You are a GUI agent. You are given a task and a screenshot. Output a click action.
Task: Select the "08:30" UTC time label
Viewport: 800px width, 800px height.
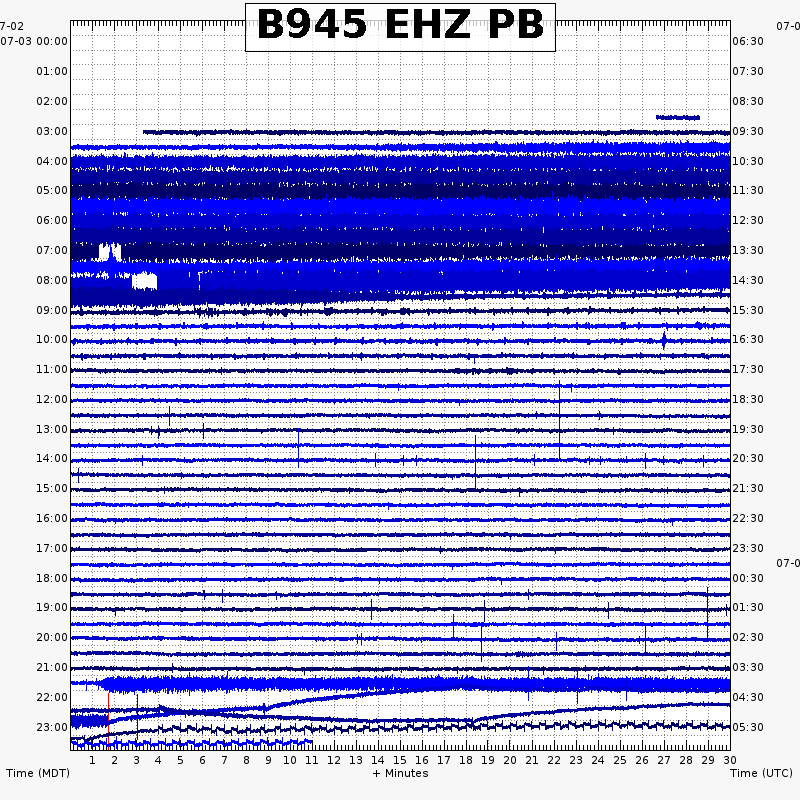[748, 102]
